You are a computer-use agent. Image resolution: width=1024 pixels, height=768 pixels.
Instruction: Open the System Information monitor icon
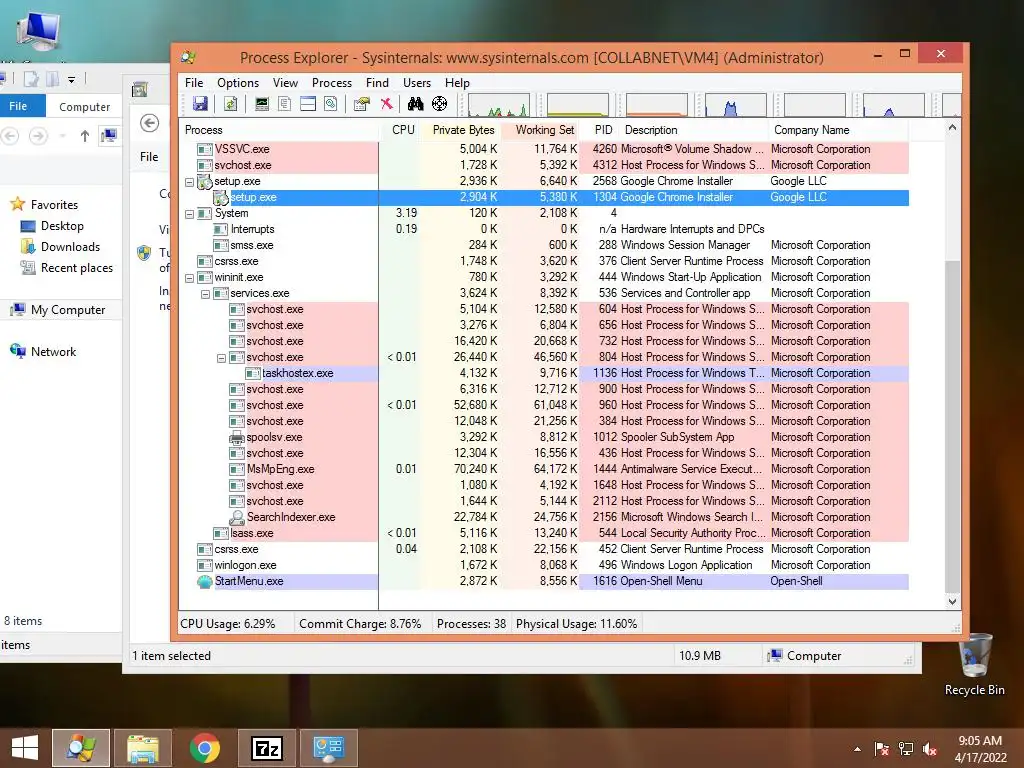click(262, 104)
